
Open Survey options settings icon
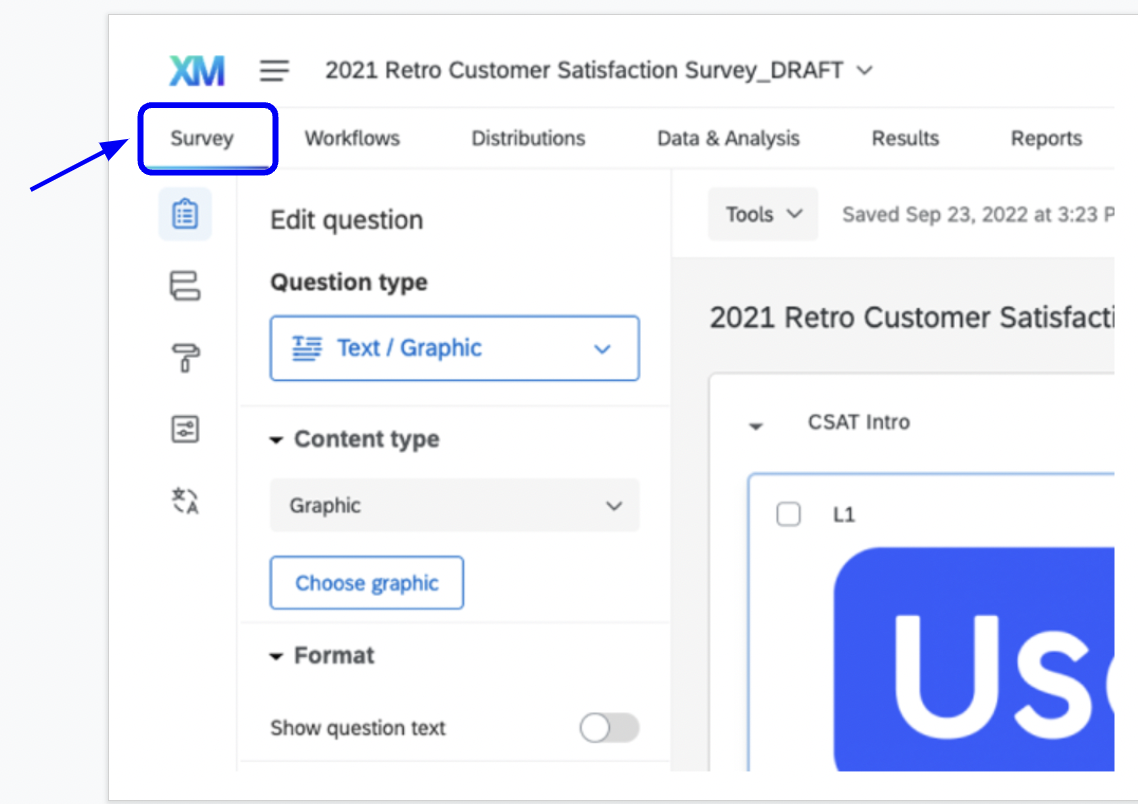186,430
